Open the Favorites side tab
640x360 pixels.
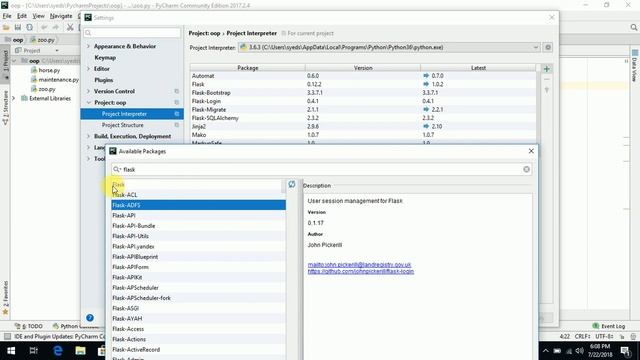pyautogui.click(x=5, y=298)
